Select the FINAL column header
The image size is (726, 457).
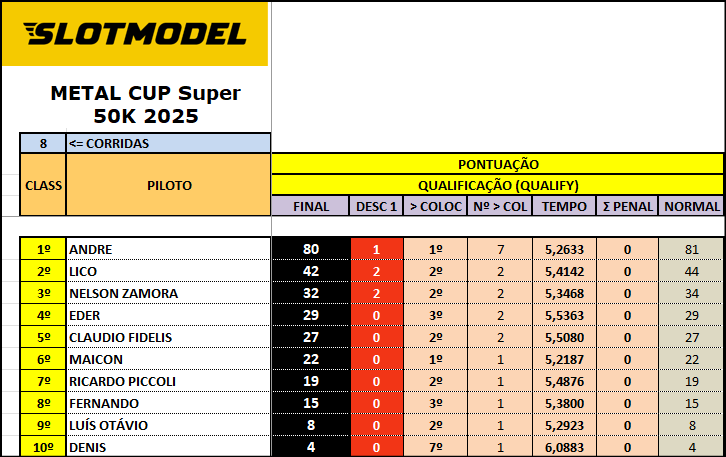point(311,206)
